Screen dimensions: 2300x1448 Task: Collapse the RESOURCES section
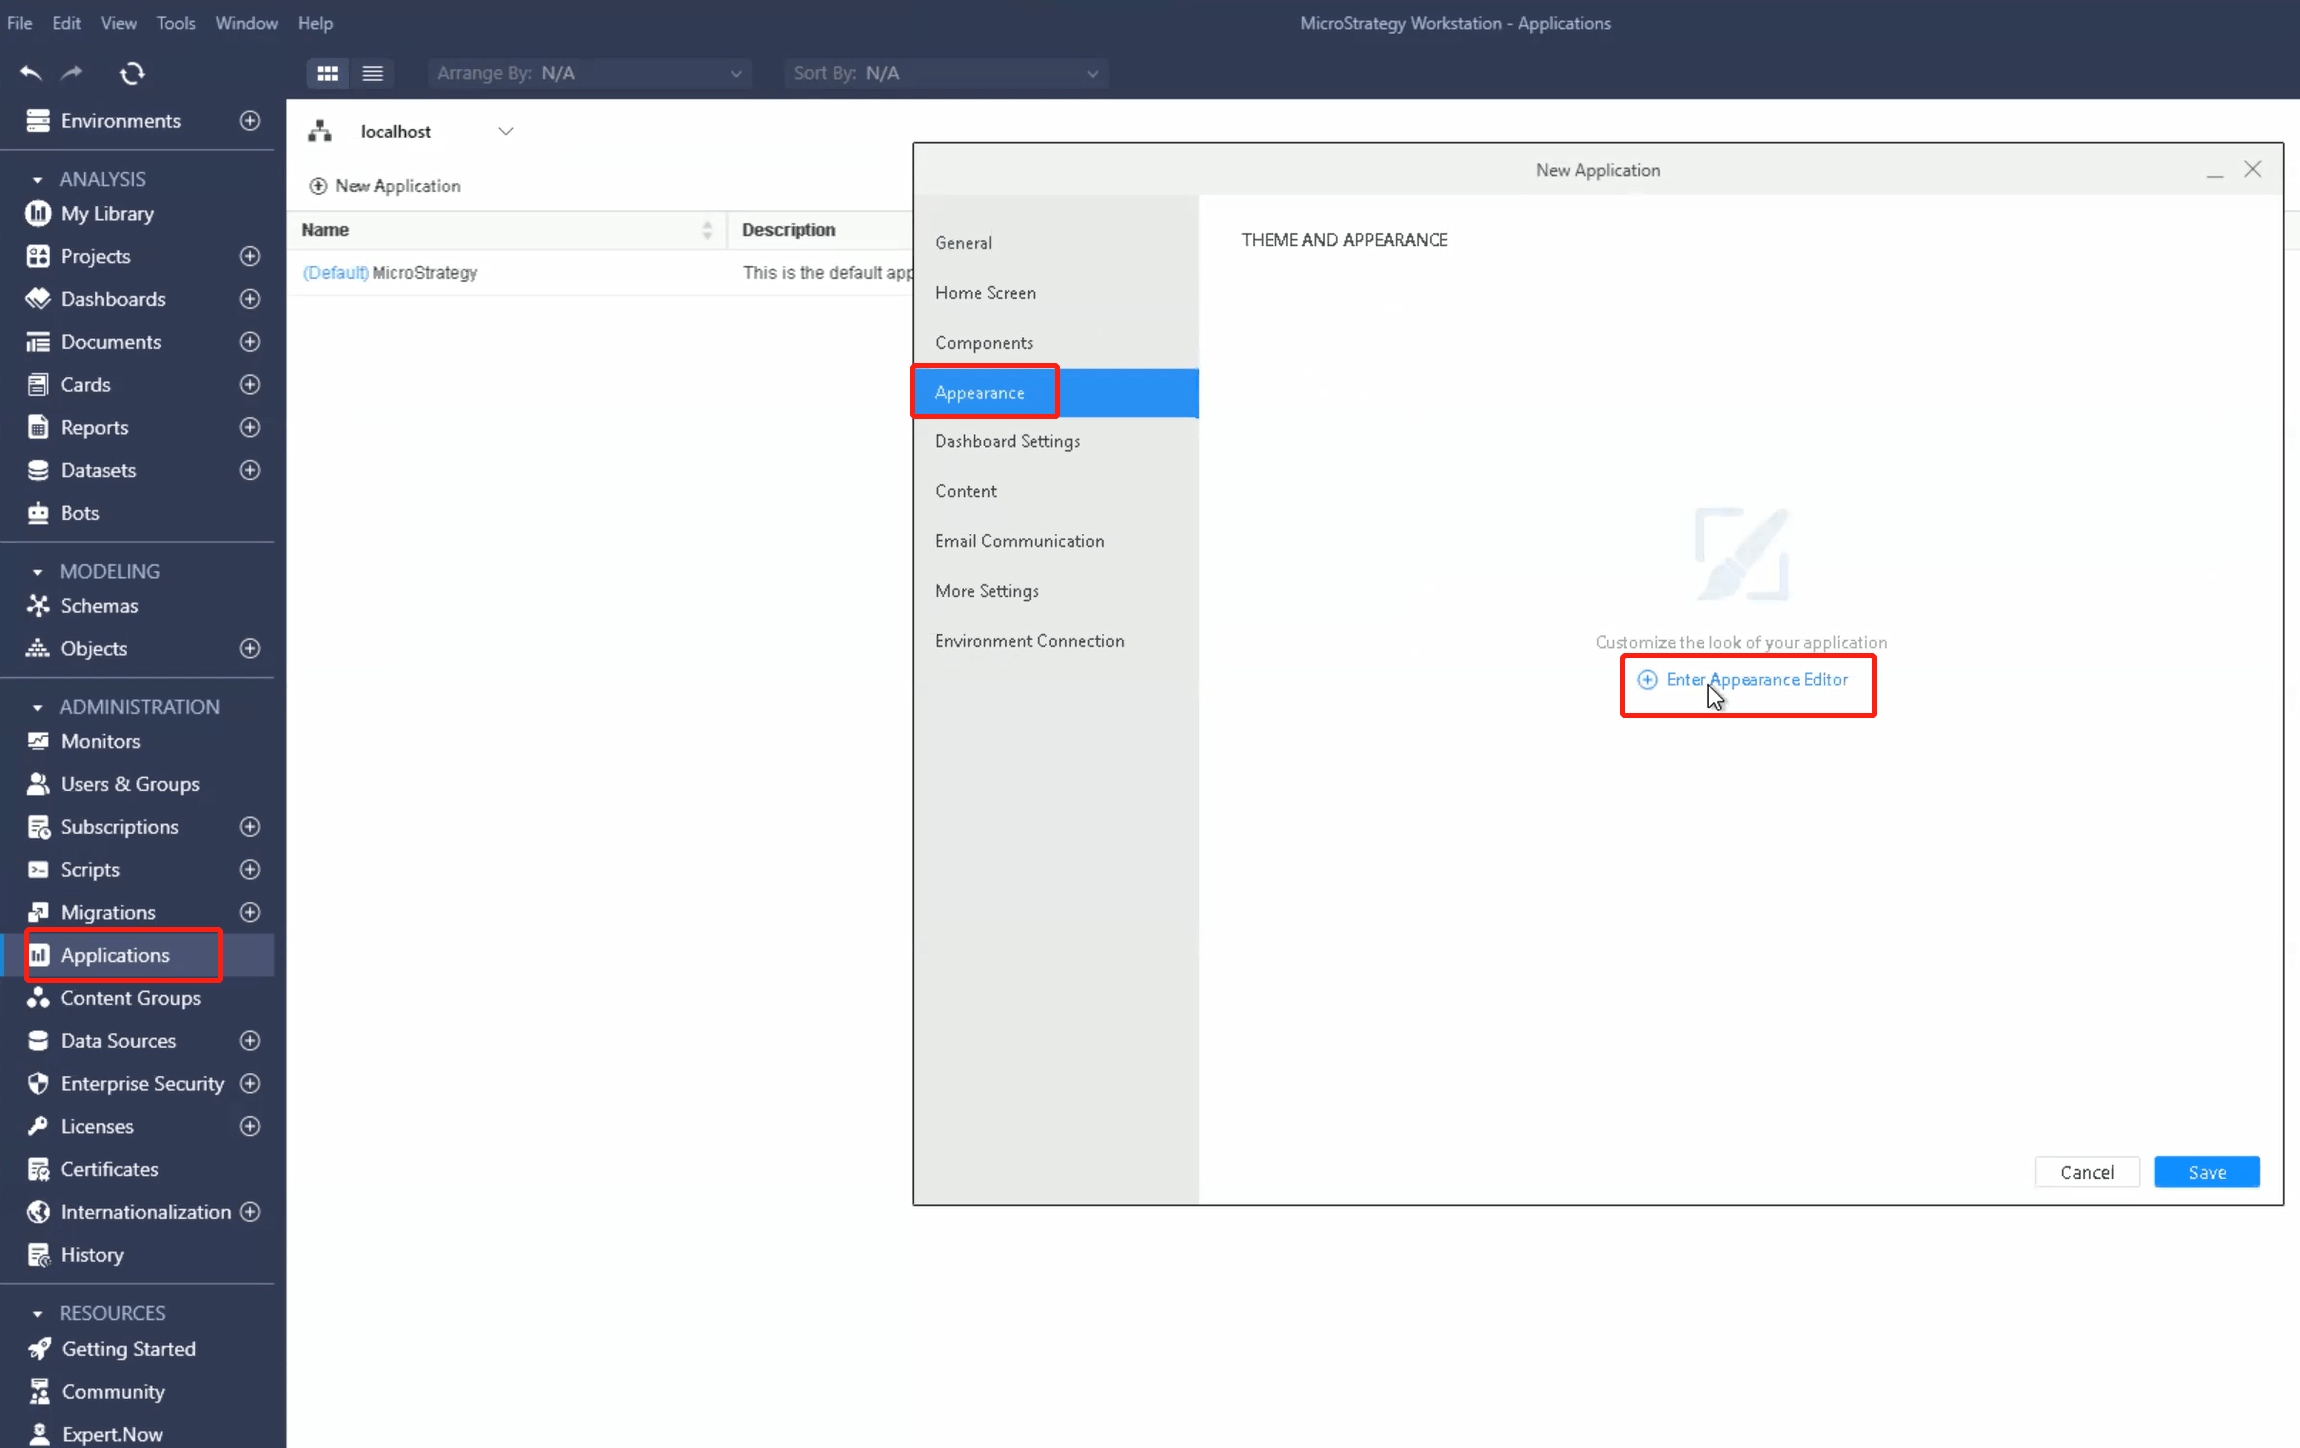(38, 1314)
